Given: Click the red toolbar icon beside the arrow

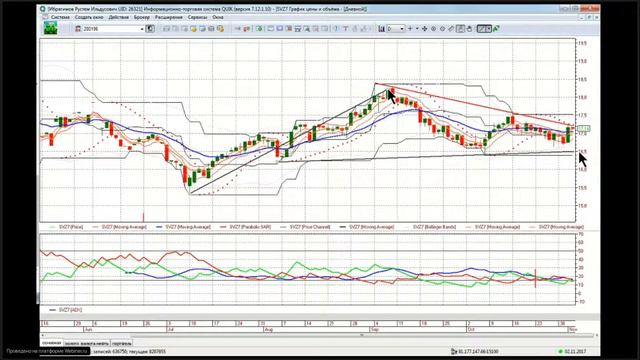Looking at the screenshot, I should tap(247, 29).
